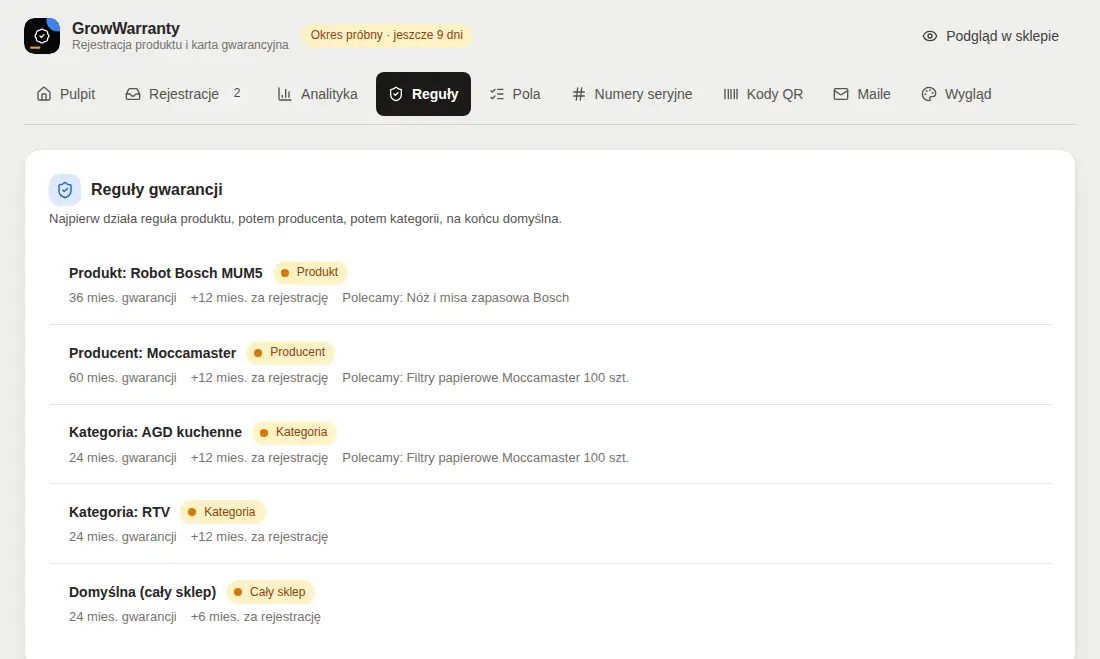The image size is (1100, 659).
Task: Click the GrowWarranty app title text
Action: (126, 28)
